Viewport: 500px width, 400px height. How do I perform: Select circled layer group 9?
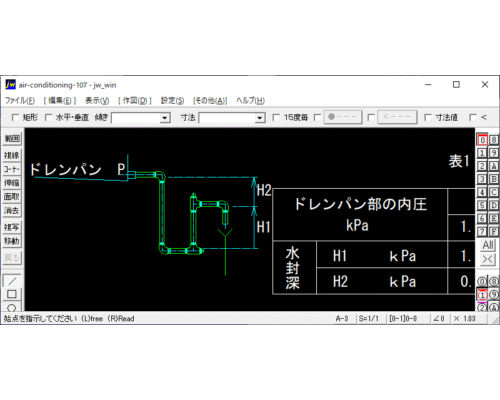pos(494,295)
